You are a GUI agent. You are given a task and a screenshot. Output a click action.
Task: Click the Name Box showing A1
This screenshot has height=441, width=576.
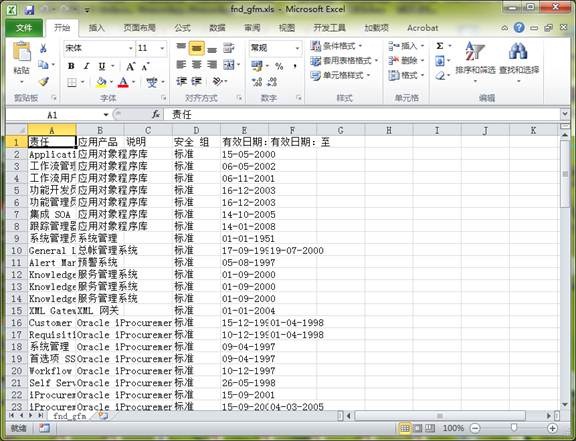(53, 115)
